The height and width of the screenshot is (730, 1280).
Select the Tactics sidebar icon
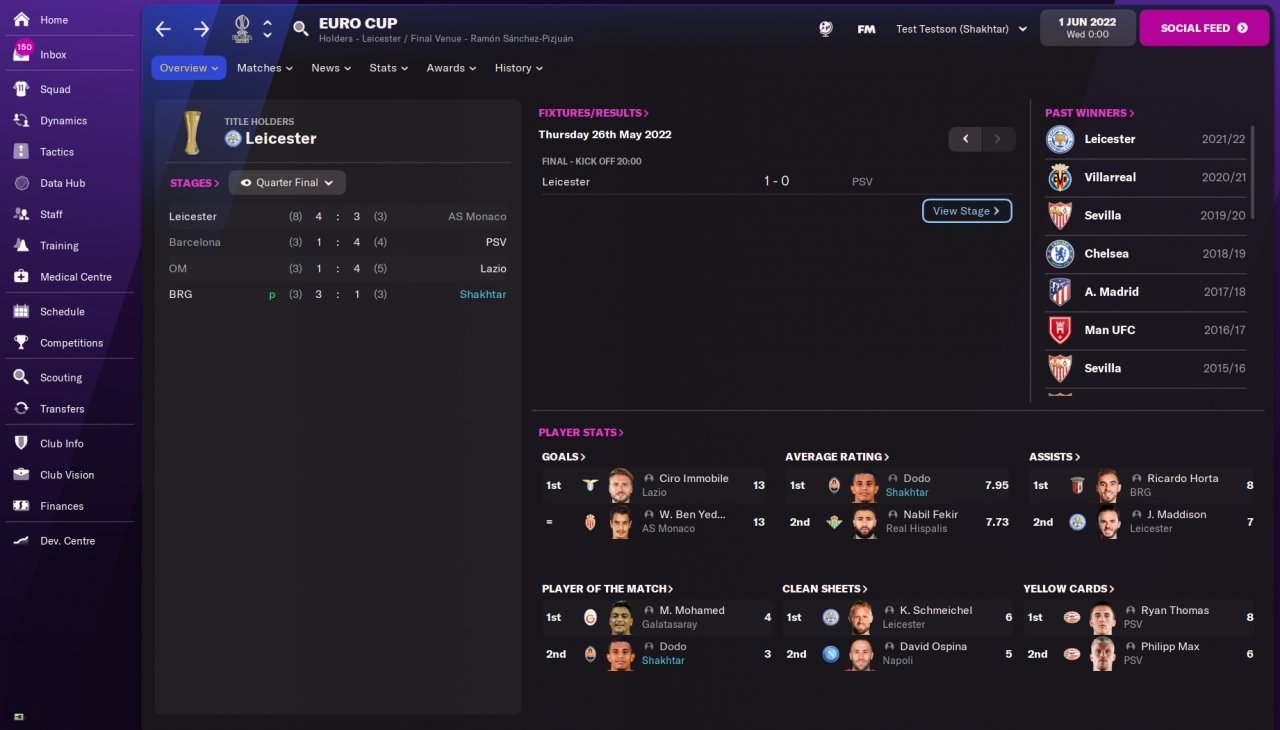21,151
